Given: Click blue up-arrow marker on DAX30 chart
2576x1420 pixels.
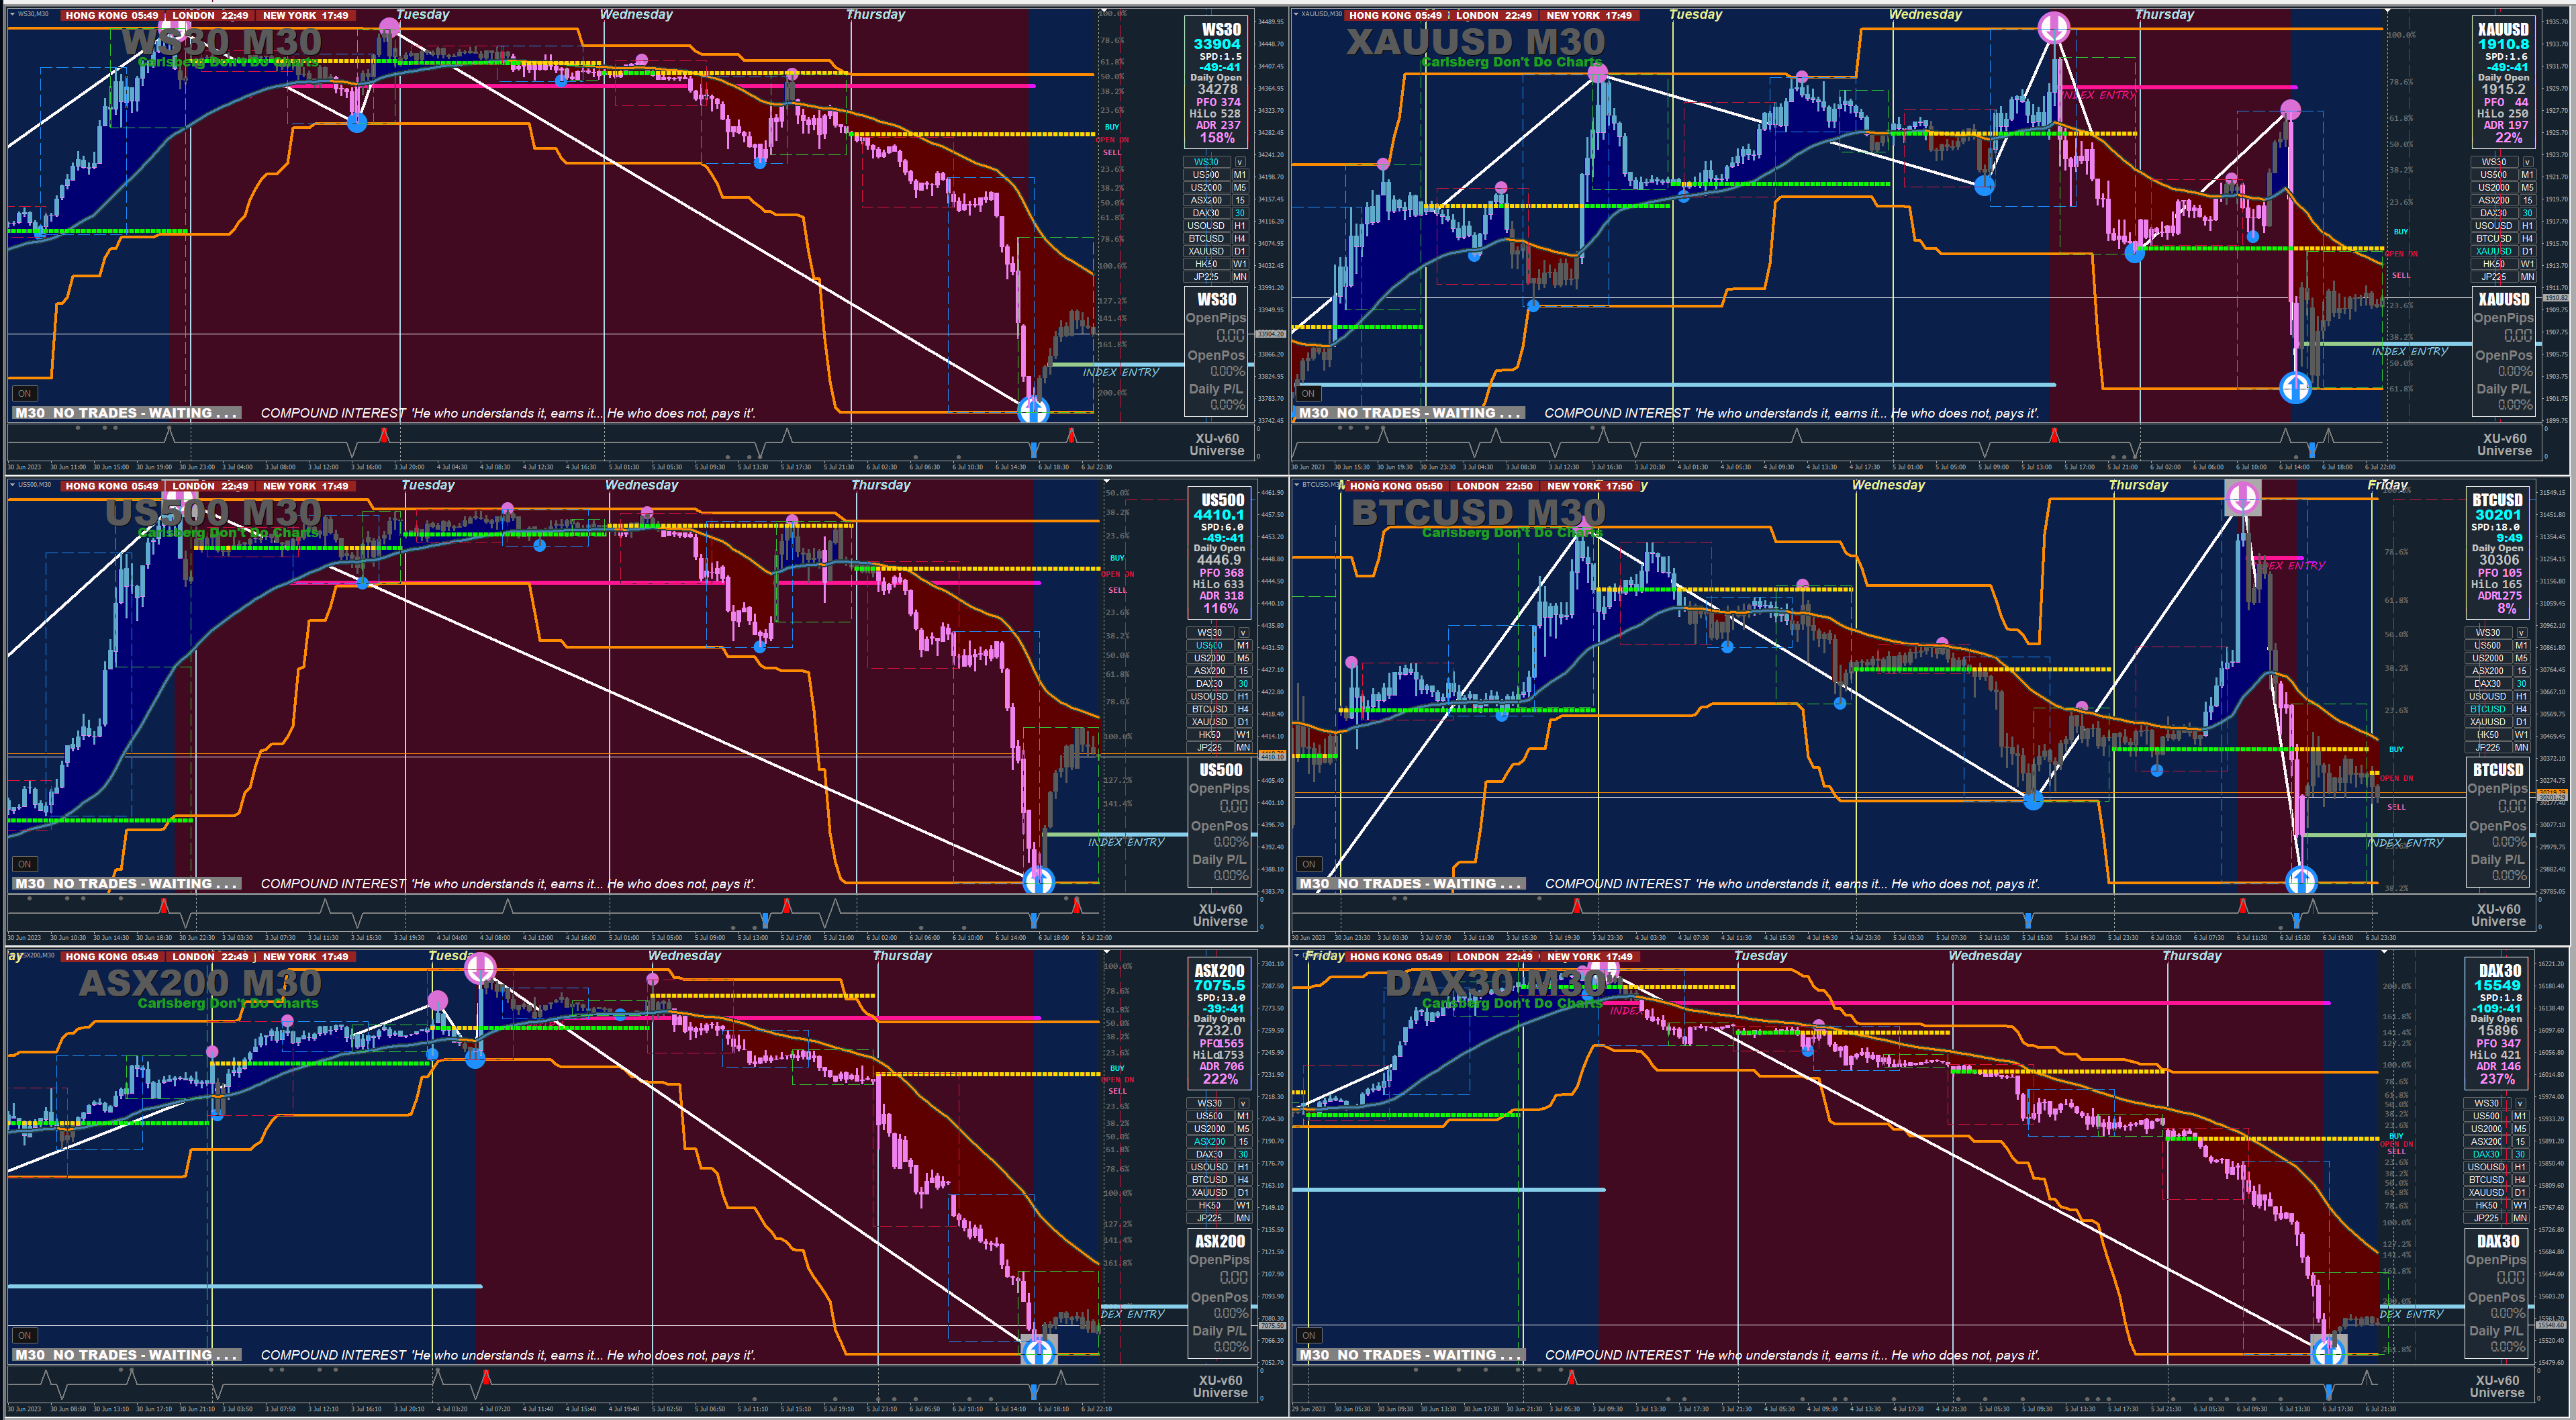Looking at the screenshot, I should 2329,1352.
